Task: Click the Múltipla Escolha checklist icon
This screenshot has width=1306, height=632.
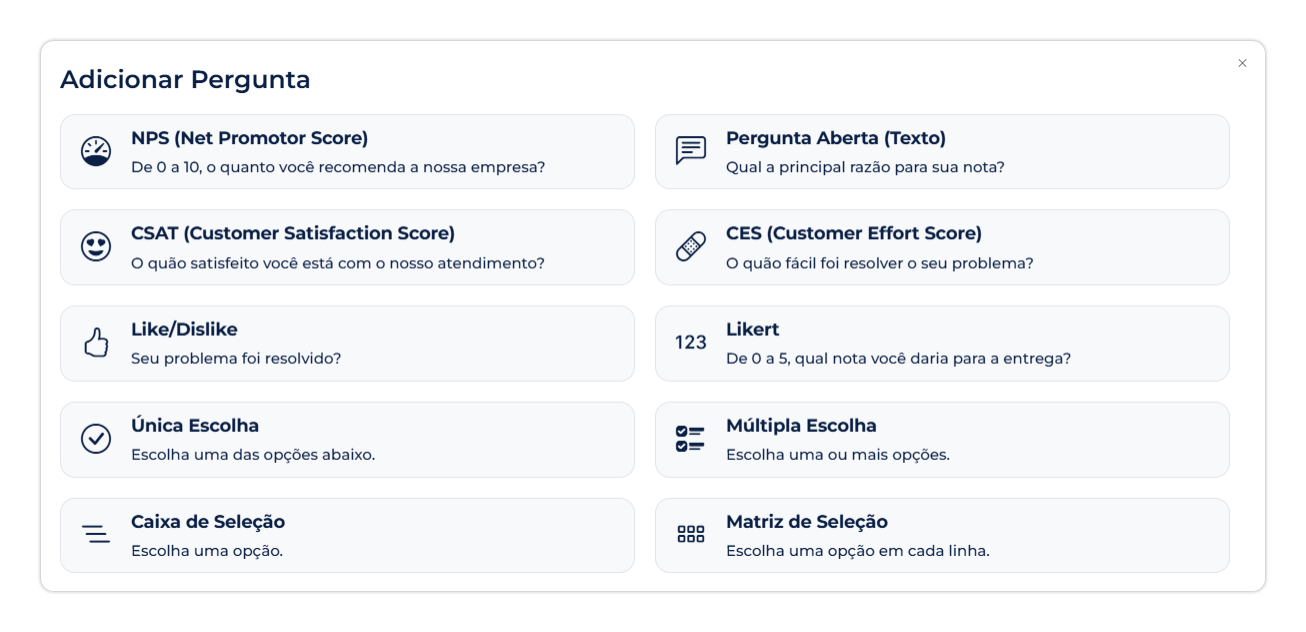Action: tap(691, 439)
